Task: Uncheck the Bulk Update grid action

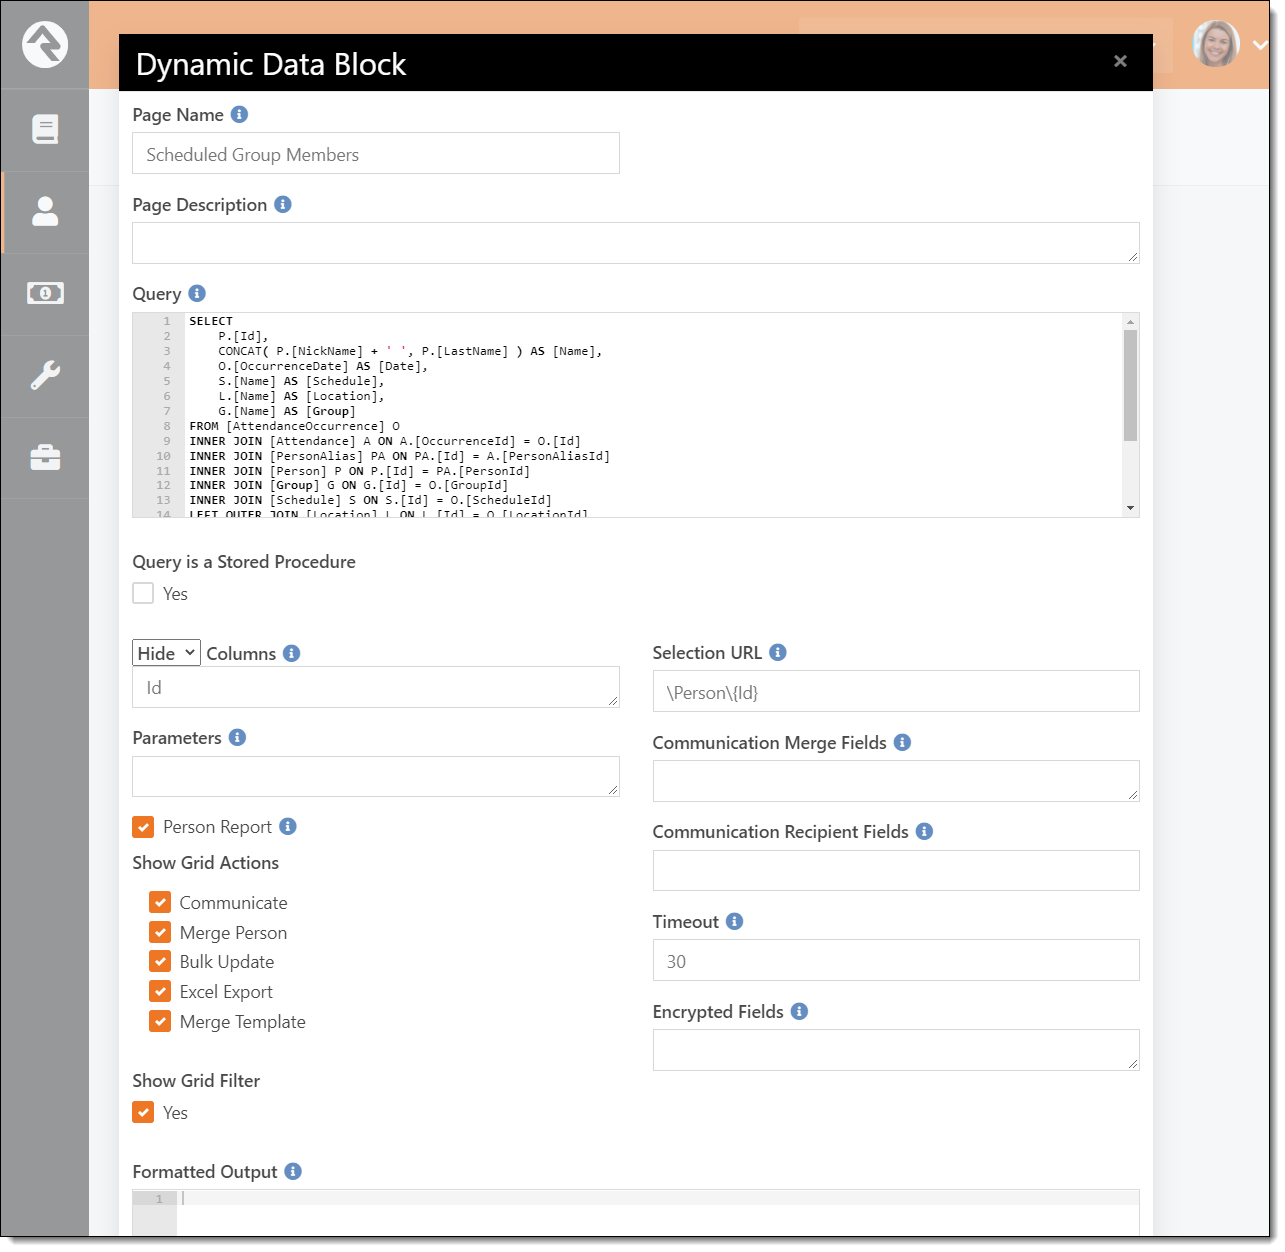Action: click(160, 961)
